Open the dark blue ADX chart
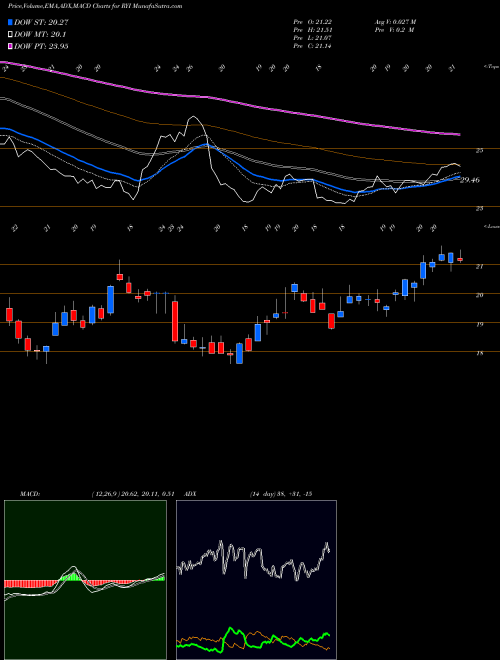The height and width of the screenshot is (660, 500). pos(256,580)
